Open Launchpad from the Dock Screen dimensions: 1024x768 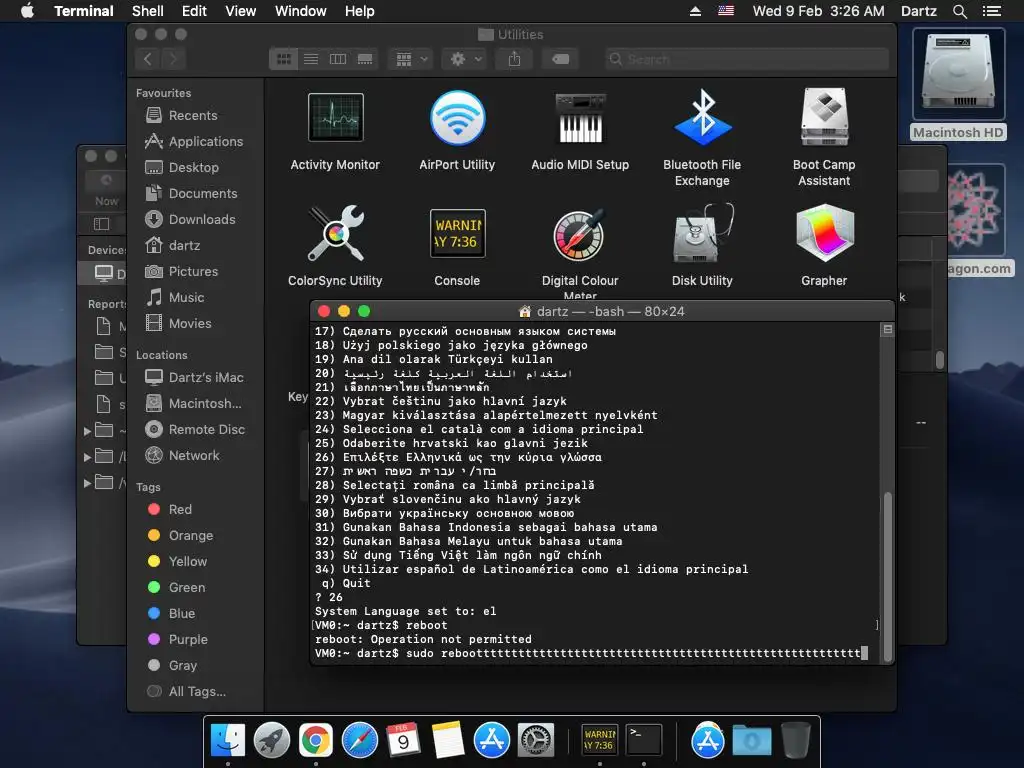(x=272, y=740)
